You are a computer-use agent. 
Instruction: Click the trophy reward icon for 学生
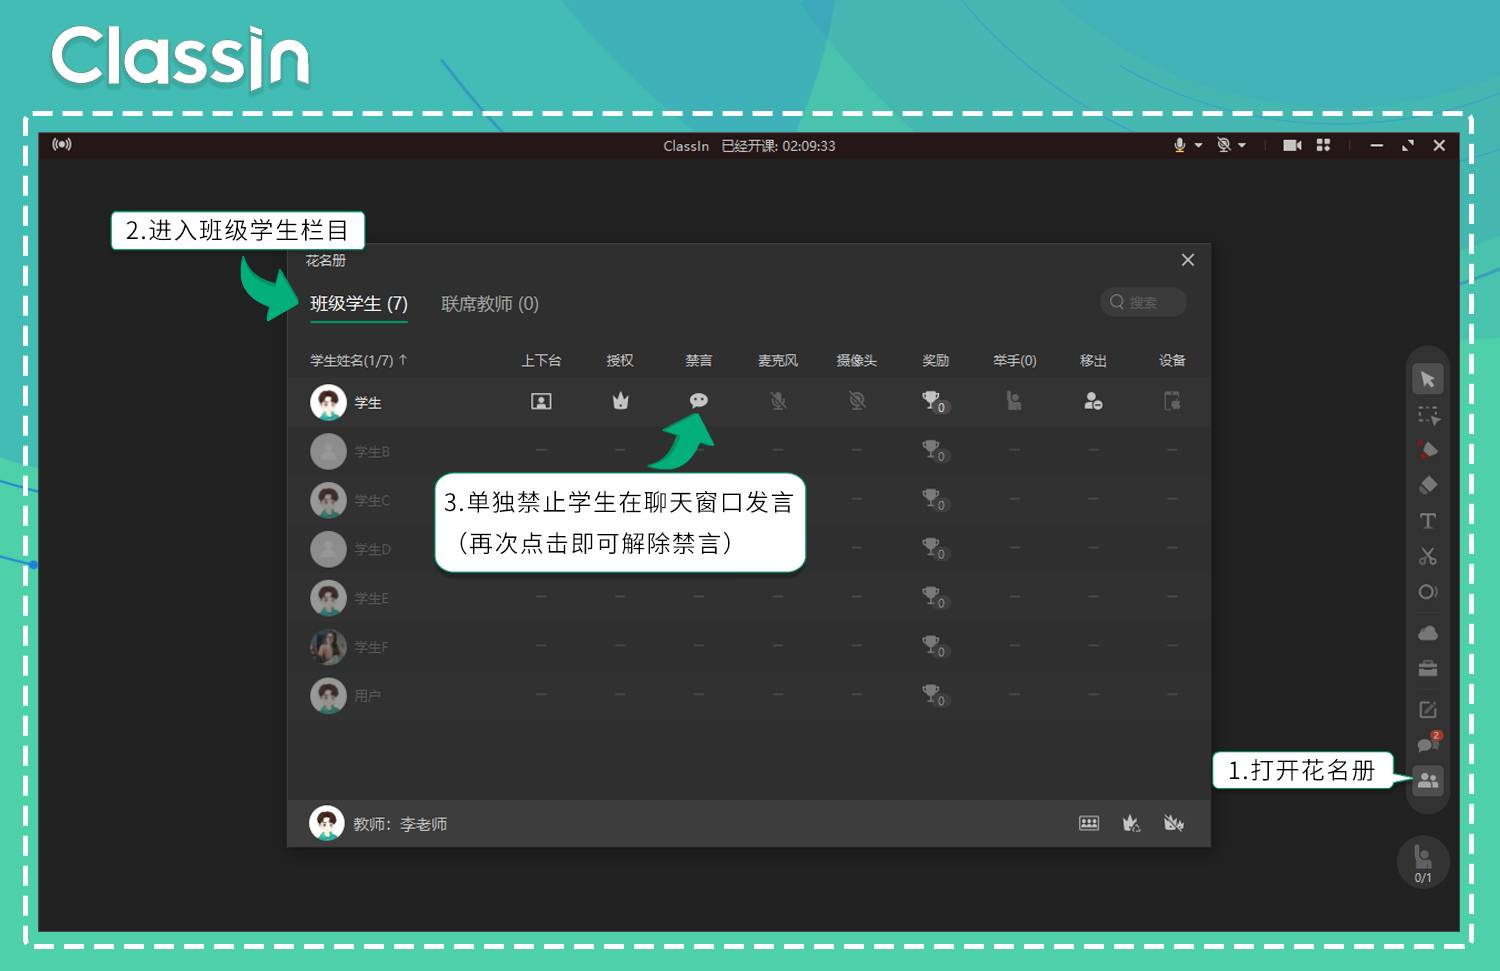pos(934,402)
